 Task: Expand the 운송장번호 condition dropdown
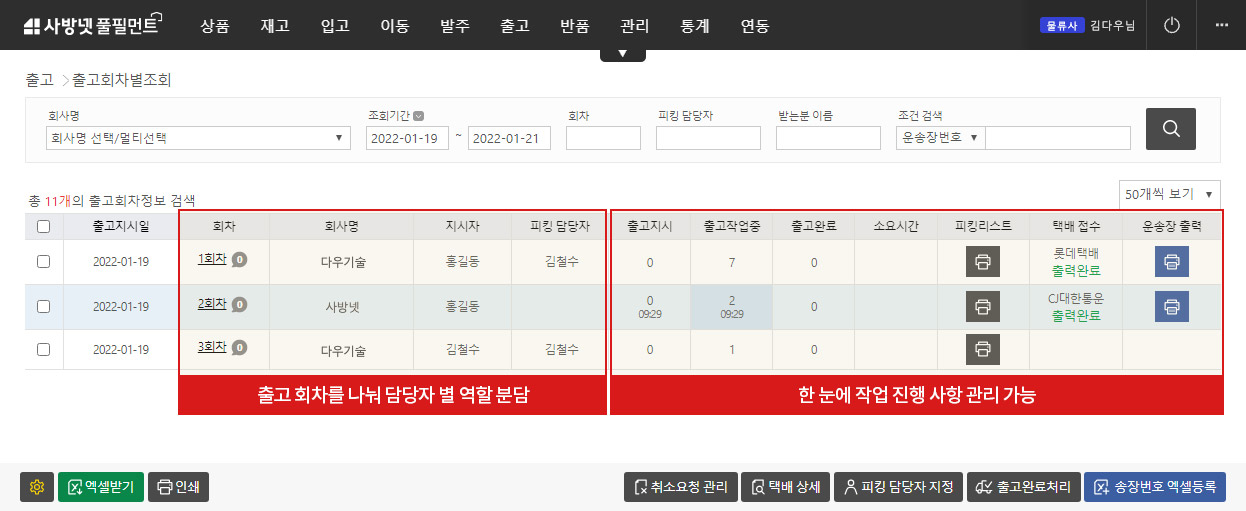tap(940, 138)
